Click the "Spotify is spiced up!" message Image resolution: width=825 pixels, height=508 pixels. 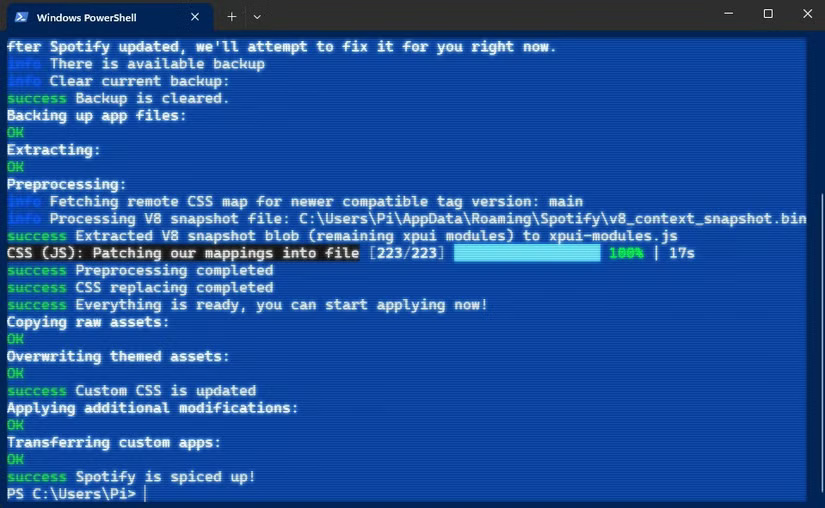point(165,476)
